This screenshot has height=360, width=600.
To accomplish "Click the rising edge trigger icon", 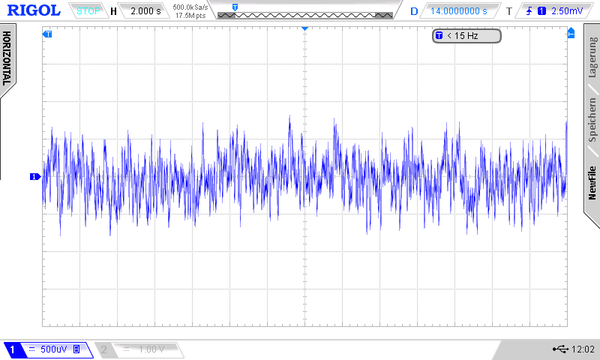I will coord(529,11).
